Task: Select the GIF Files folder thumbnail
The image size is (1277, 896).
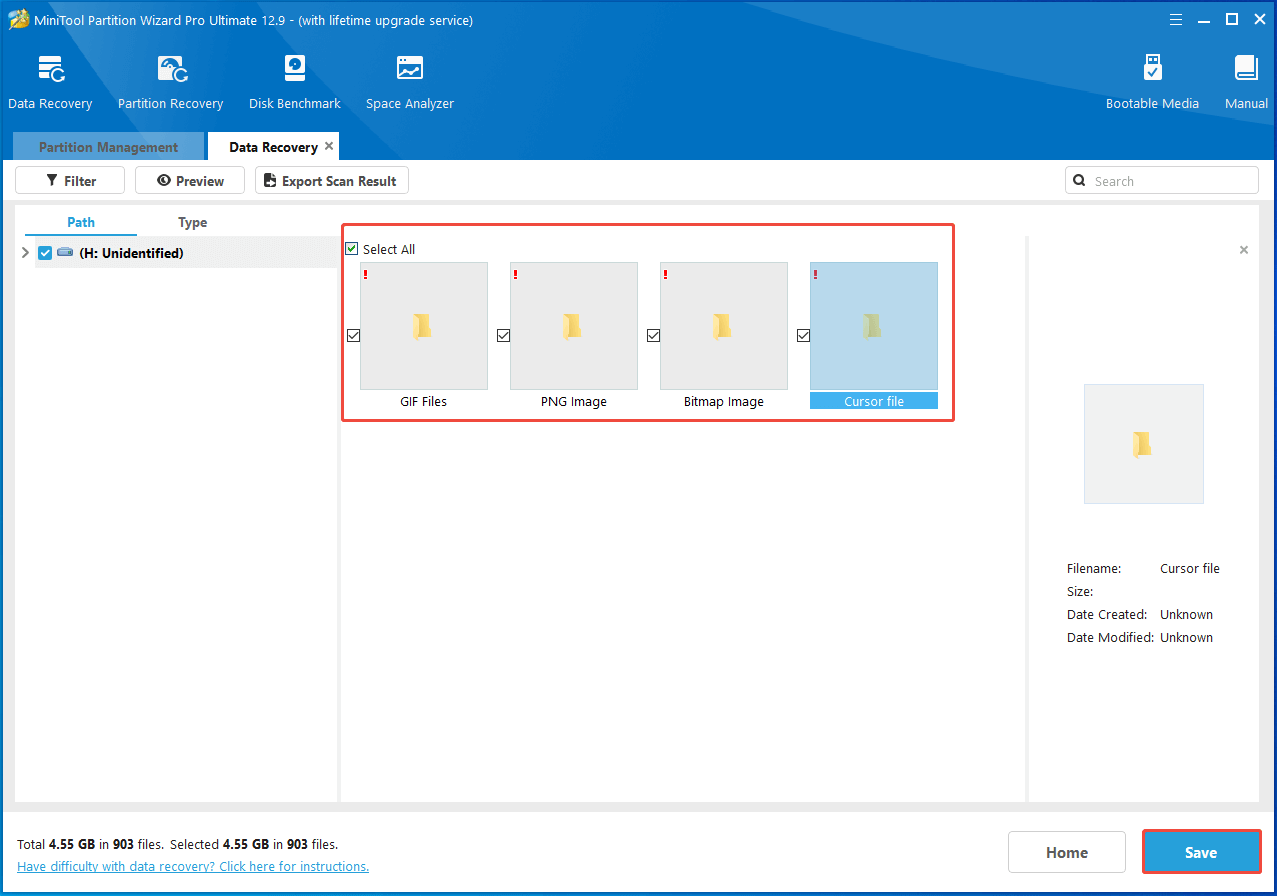Action: click(424, 326)
